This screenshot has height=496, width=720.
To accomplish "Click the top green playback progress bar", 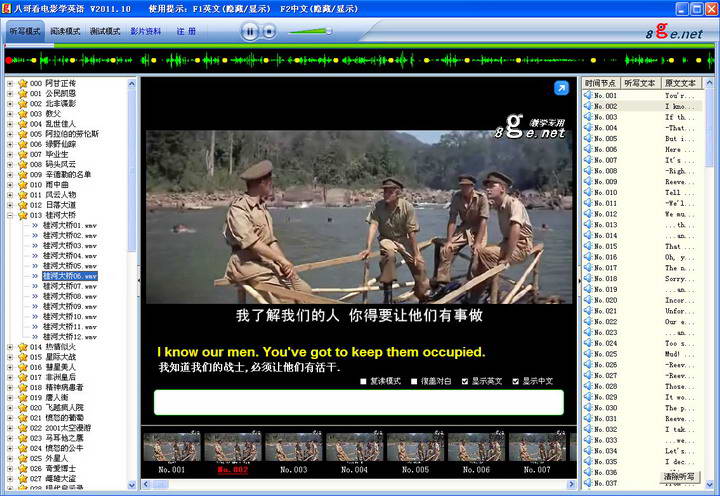I will pyautogui.click(x=360, y=45).
